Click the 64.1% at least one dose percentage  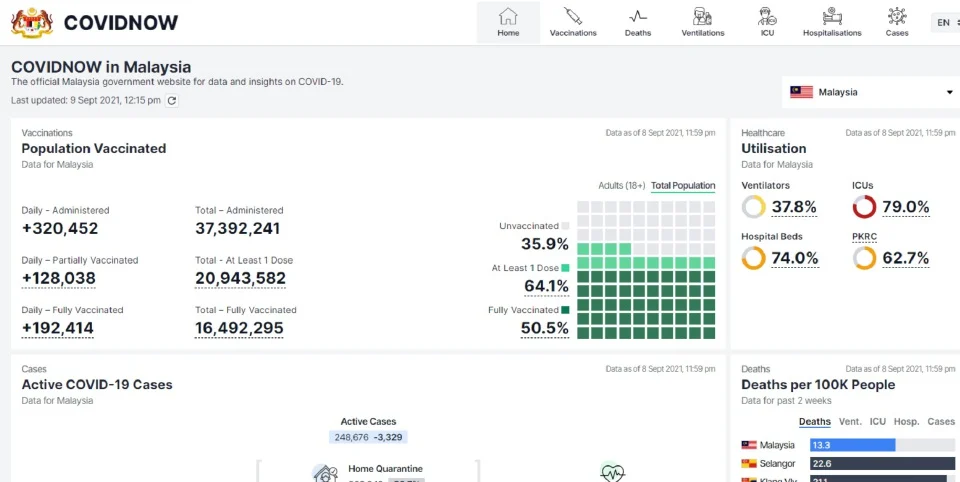coord(547,286)
